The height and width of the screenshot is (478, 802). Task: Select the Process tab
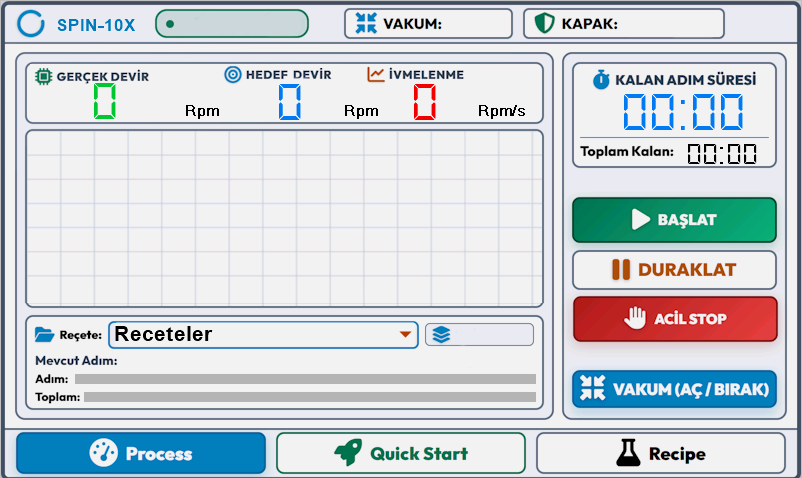pyautogui.click(x=141, y=453)
